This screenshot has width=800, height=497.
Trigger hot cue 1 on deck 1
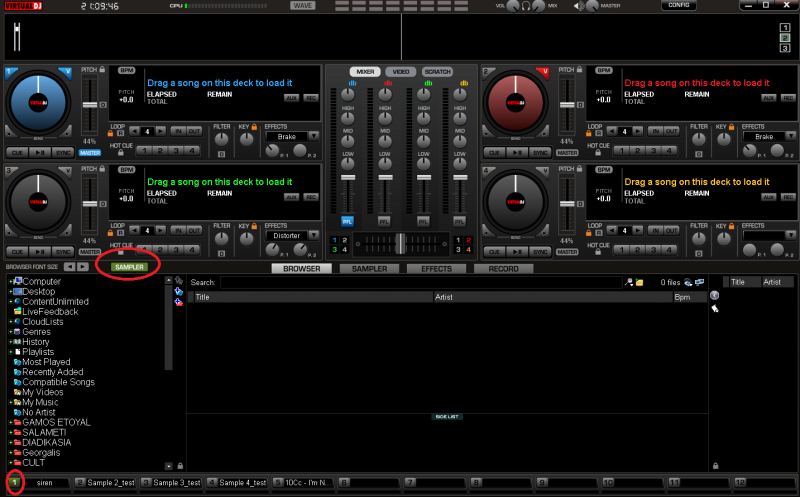[x=144, y=151]
